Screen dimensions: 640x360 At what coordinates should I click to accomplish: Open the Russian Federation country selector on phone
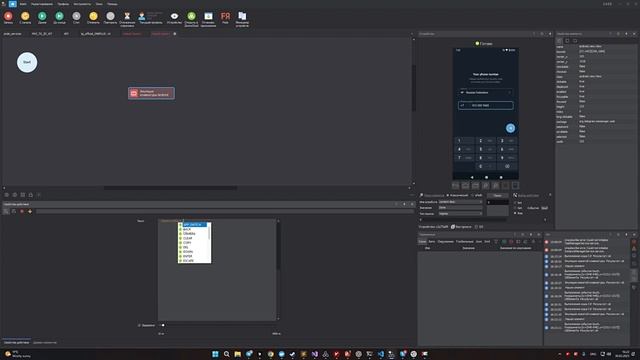[486, 93]
